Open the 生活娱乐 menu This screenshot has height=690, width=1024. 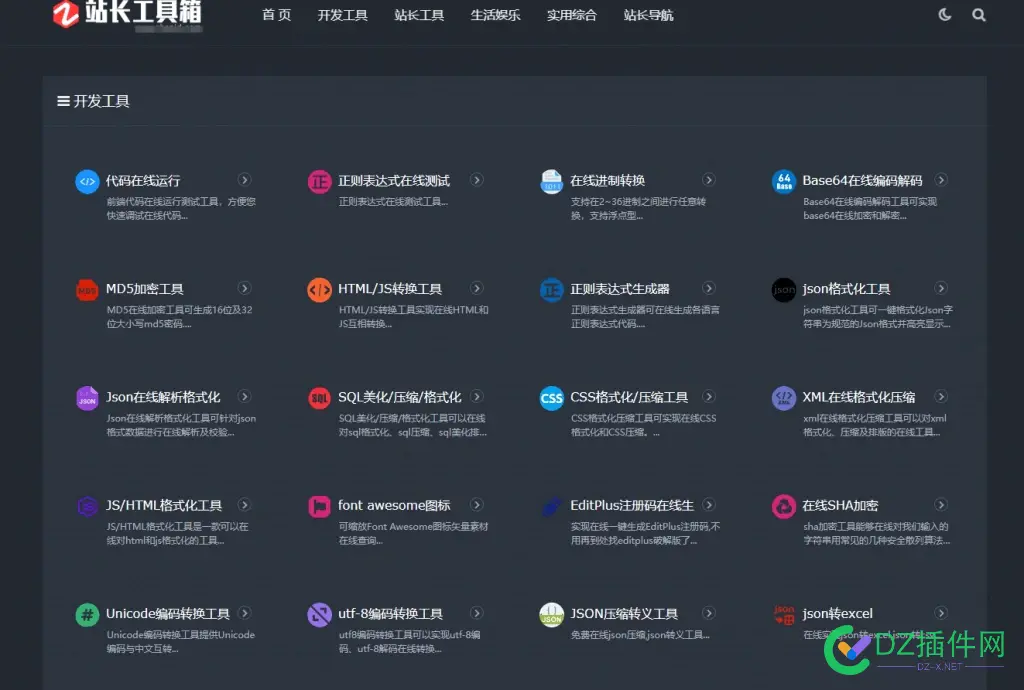495,15
